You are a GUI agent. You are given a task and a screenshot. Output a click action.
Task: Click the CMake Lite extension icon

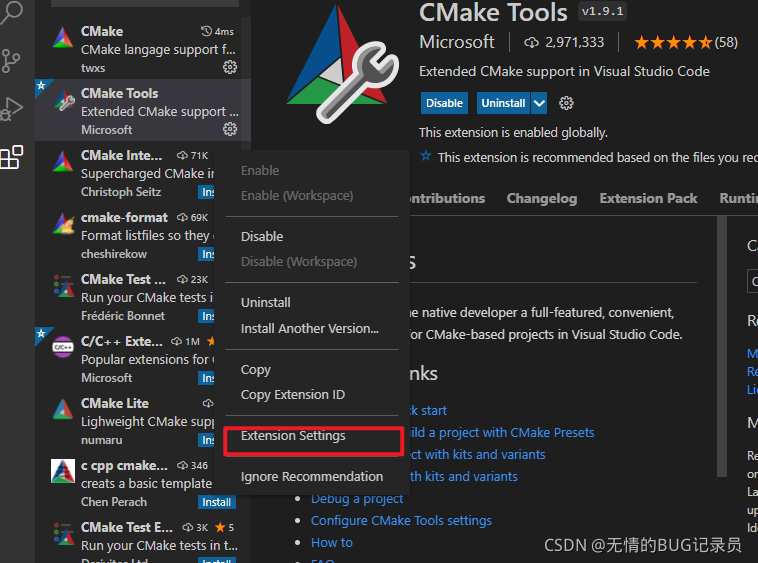point(63,409)
